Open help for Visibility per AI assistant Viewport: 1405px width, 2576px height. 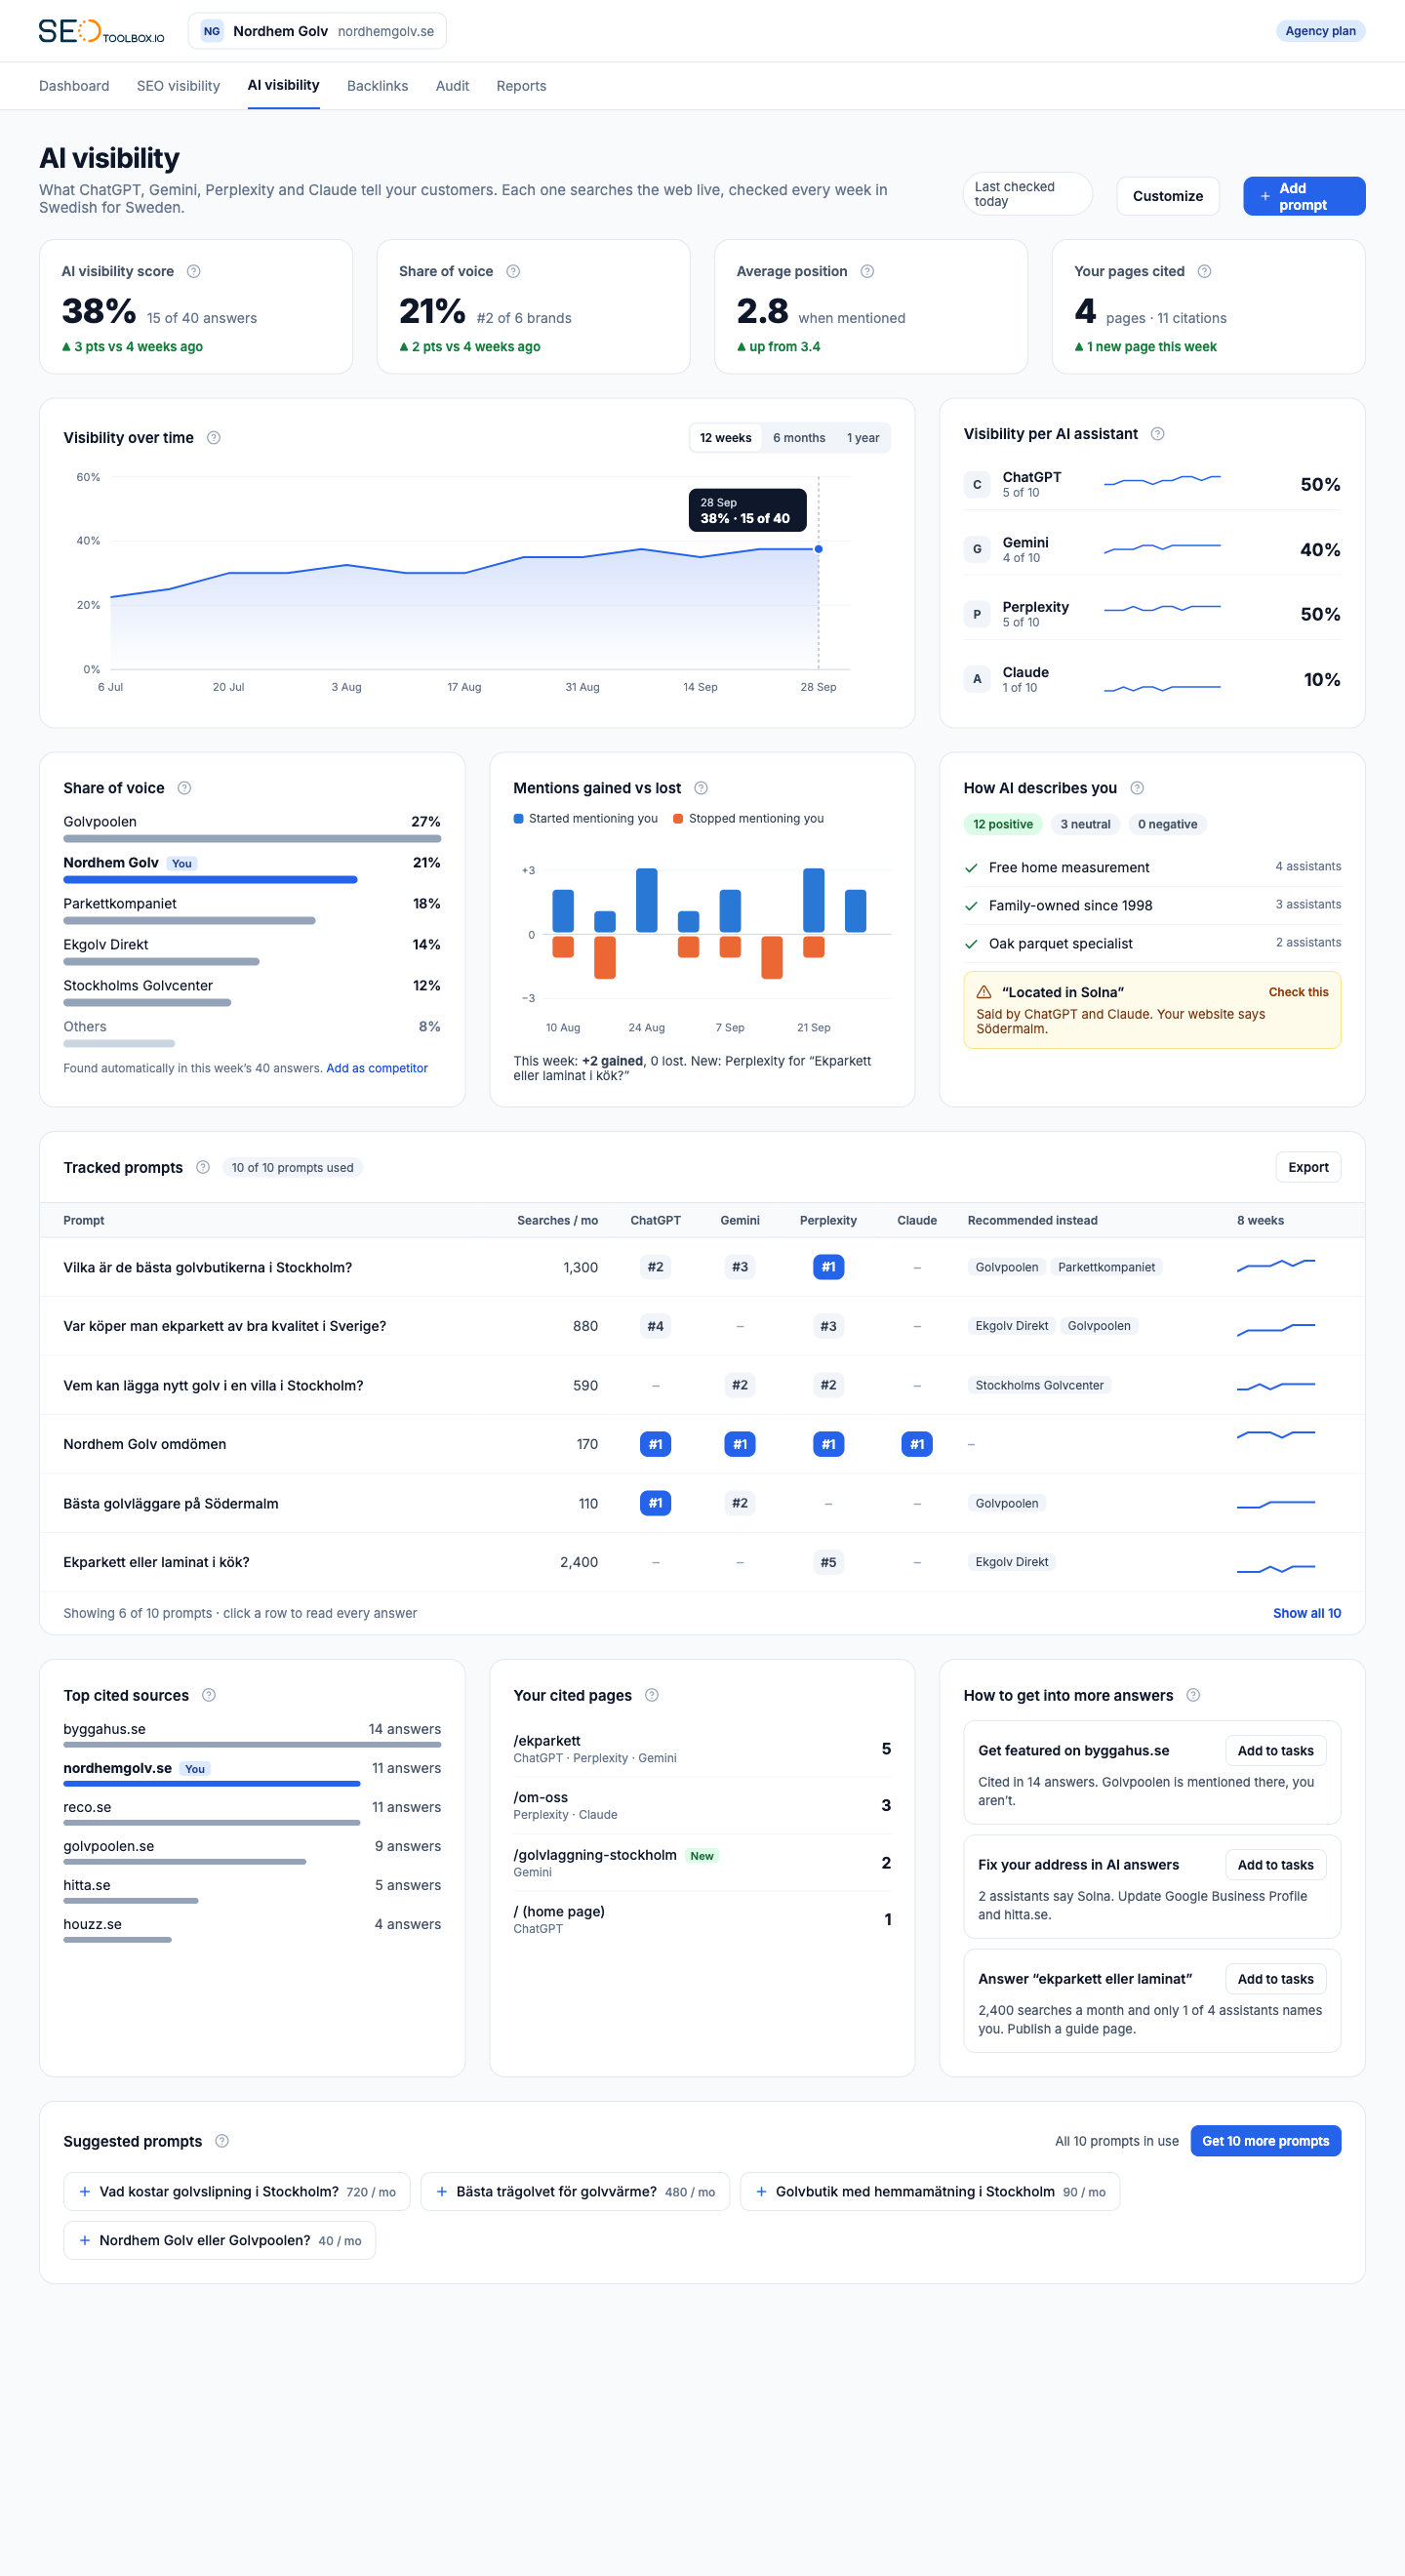(1157, 433)
